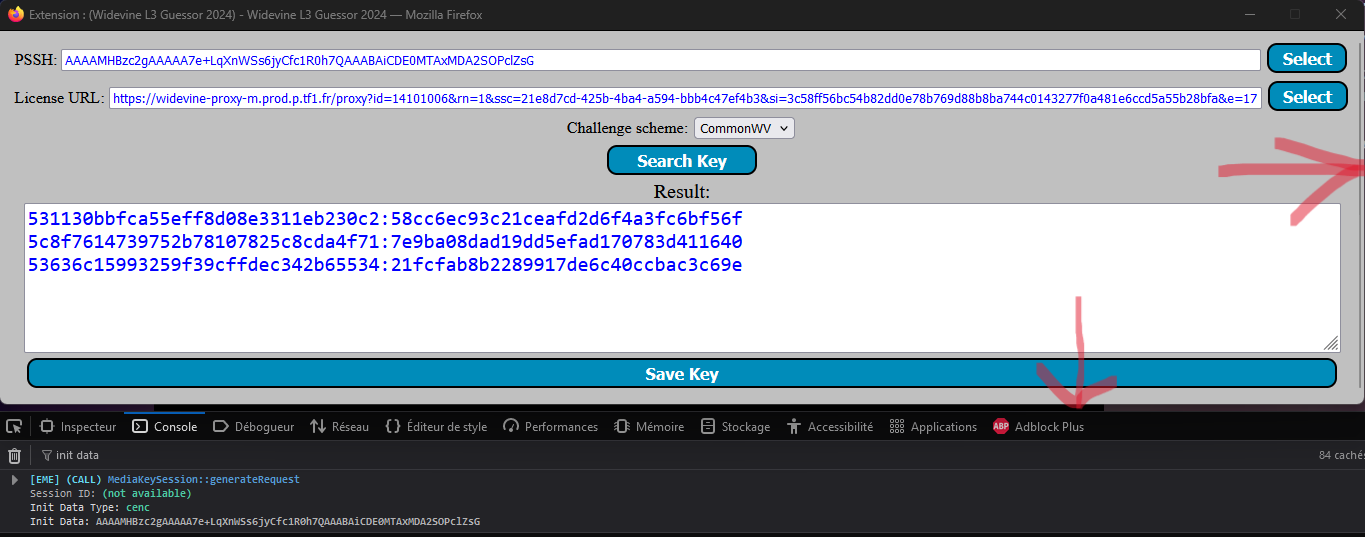
Task: Click into the License URL field
Action: coord(684,98)
